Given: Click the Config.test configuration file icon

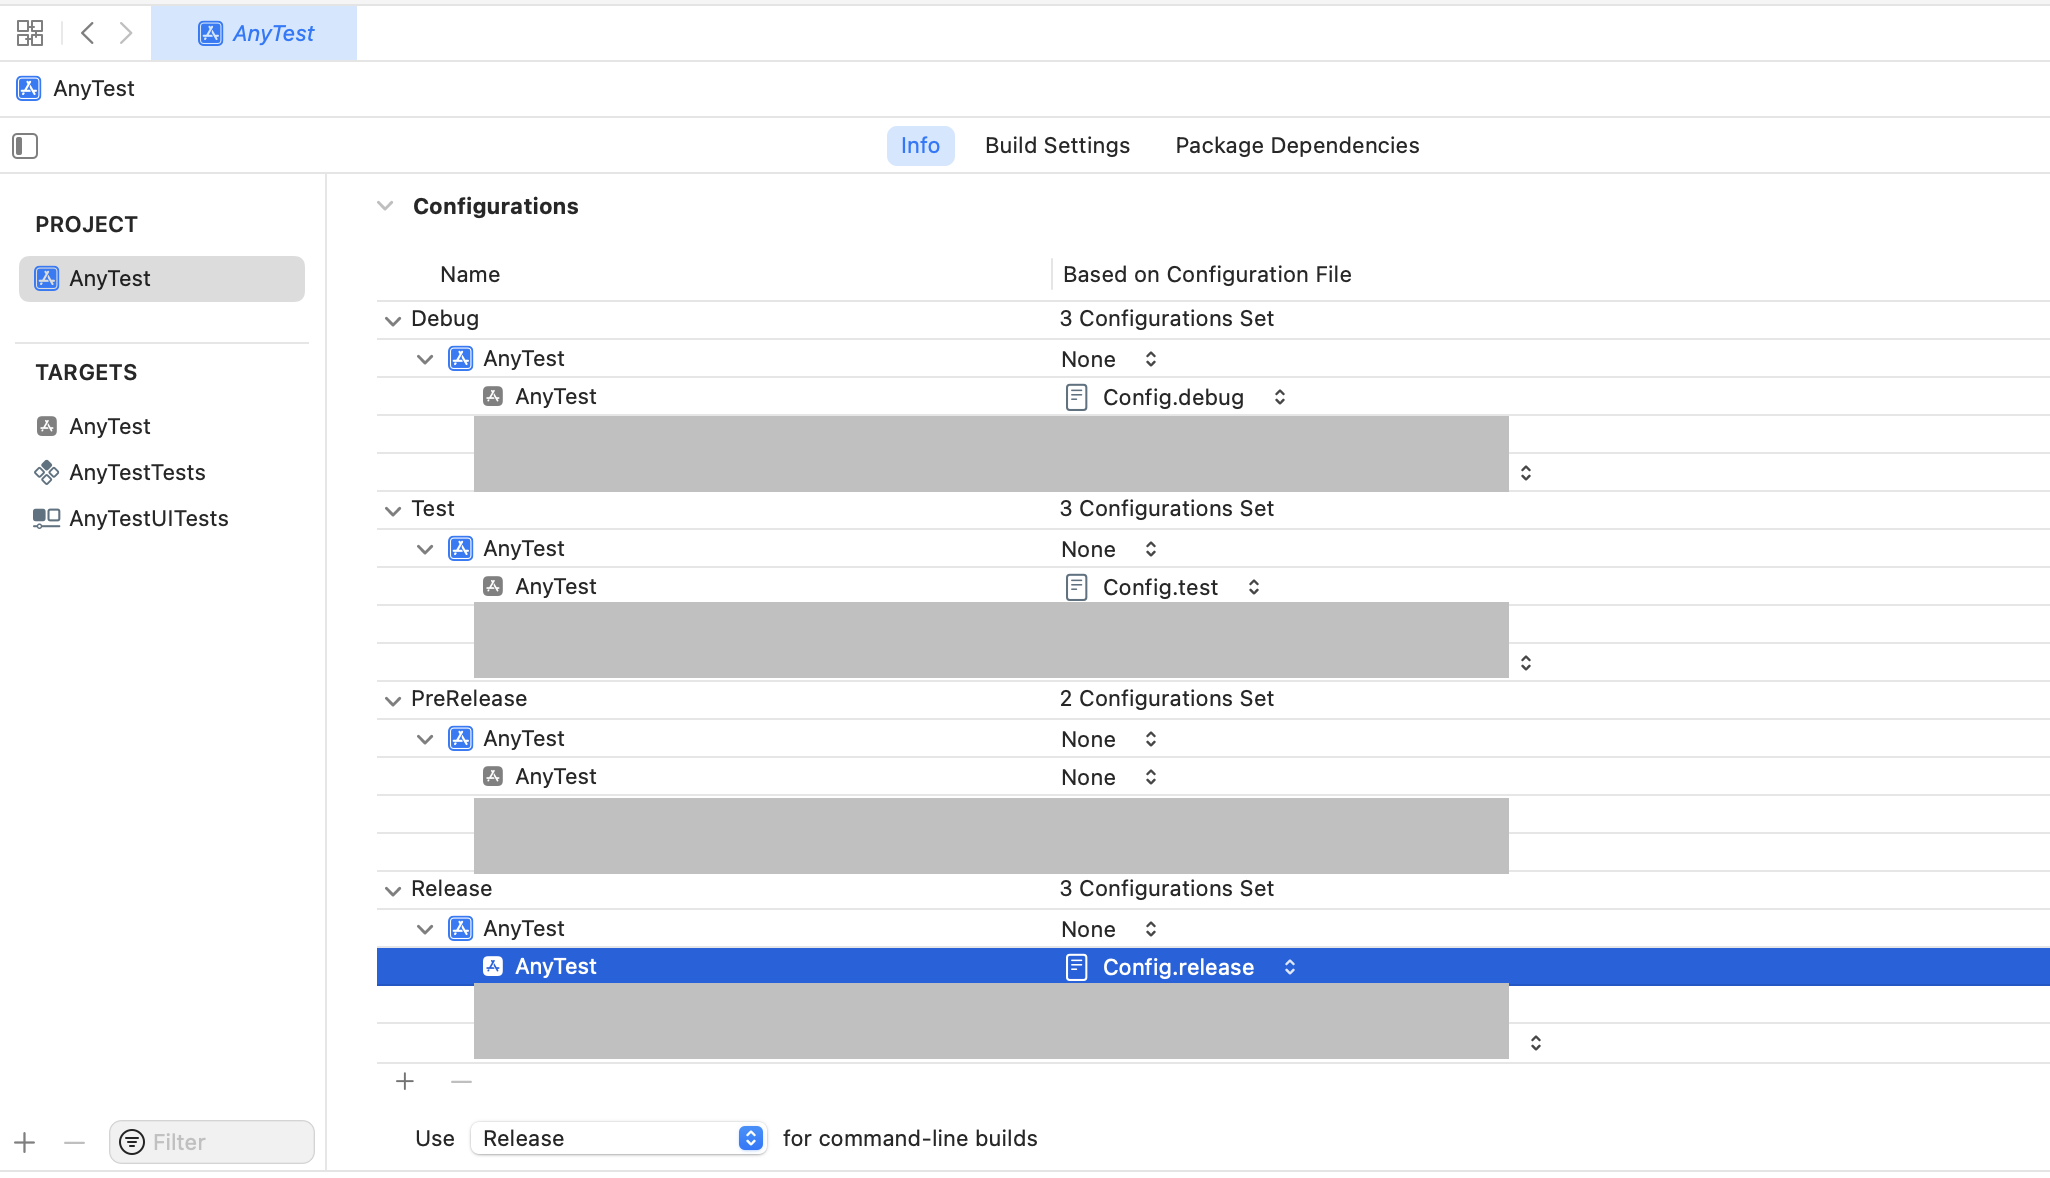Looking at the screenshot, I should click(1076, 587).
